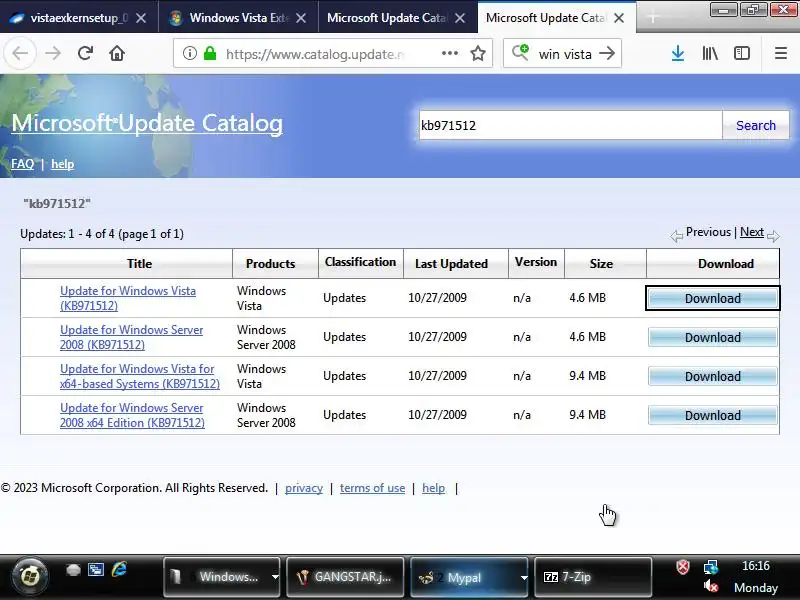Open the downloads panel arrow
Viewport: 800px width, 600px height.
[x=678, y=53]
